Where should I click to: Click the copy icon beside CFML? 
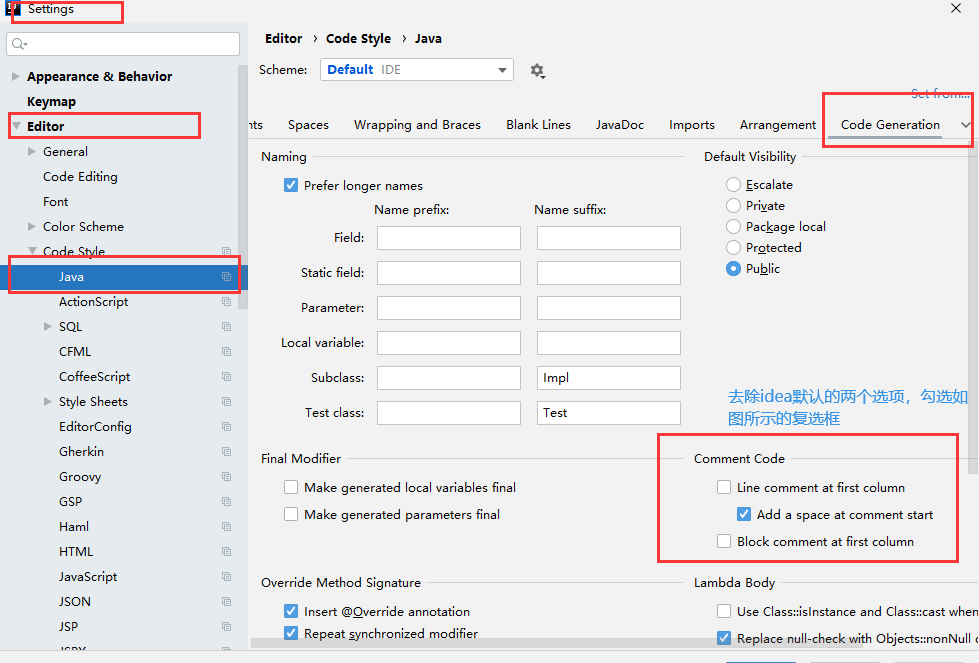227,351
